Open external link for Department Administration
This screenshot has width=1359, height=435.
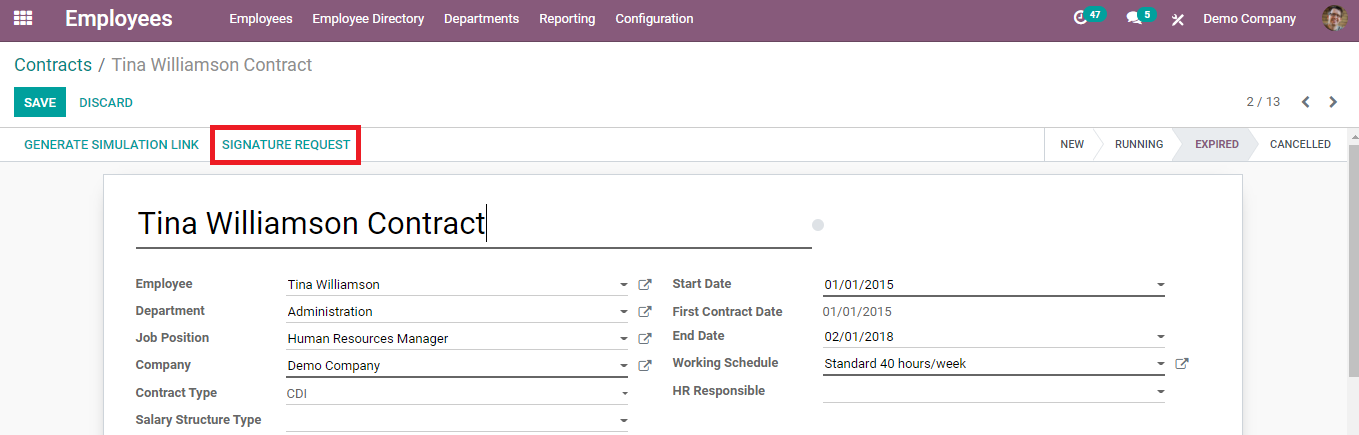[x=645, y=312]
